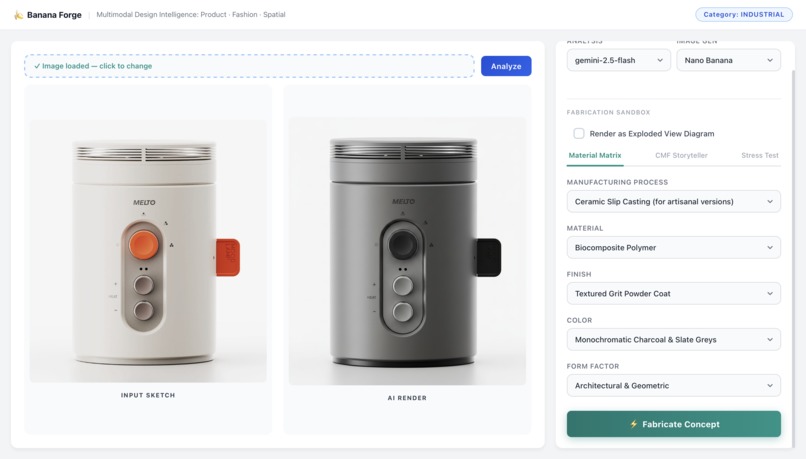Switch to the Material Matrix tab
Screen dimensions: 806x459
tap(595, 155)
